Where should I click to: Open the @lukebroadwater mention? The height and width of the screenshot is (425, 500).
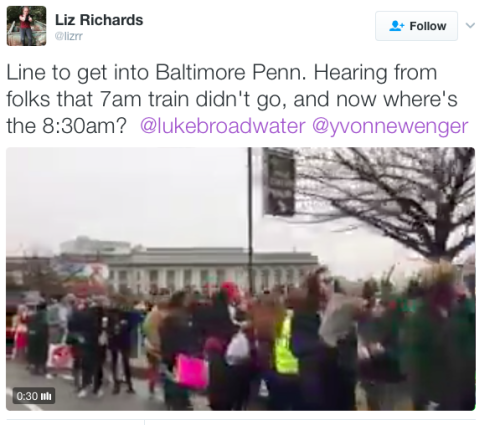222,126
